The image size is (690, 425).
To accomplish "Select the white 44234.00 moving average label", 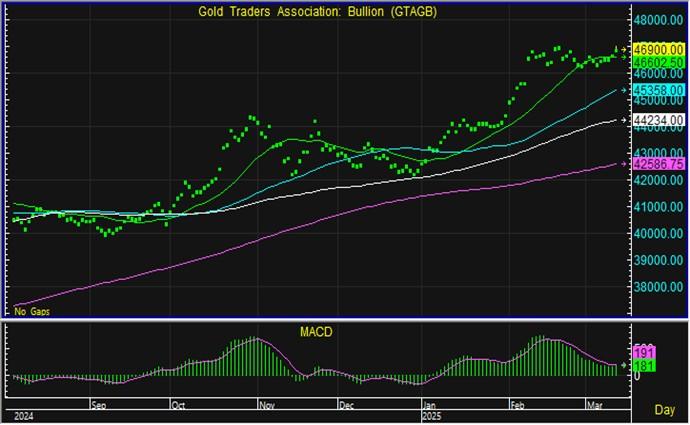I will (x=659, y=120).
